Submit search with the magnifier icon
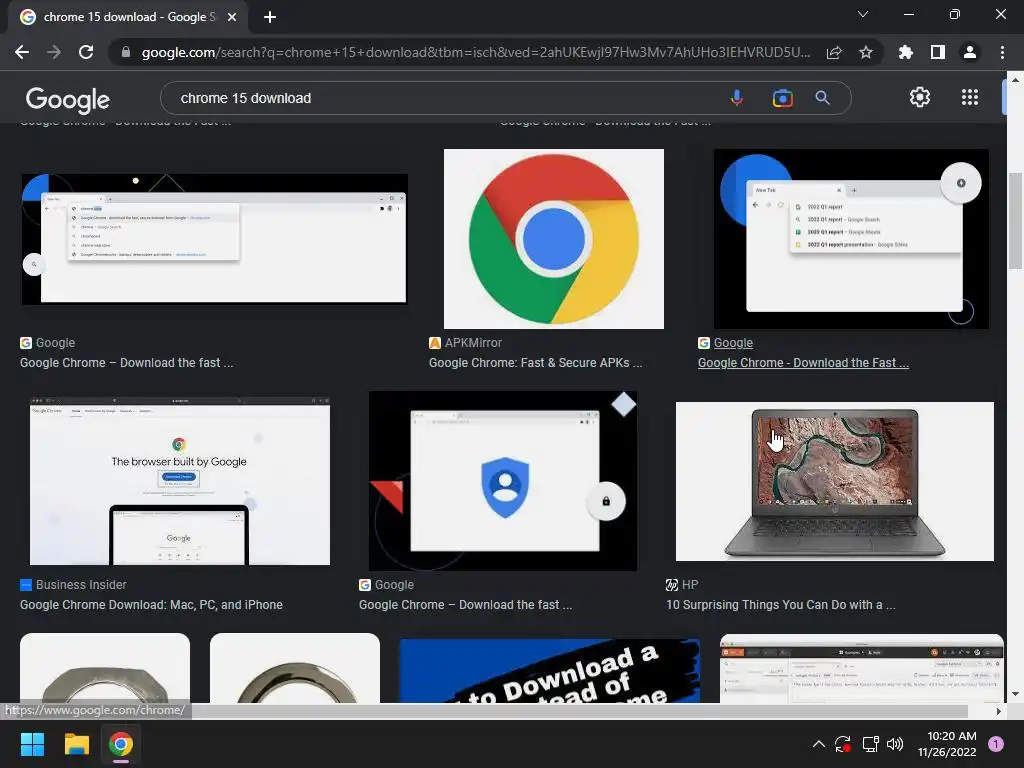Screen dimensions: 1024x768 click(x=822, y=98)
